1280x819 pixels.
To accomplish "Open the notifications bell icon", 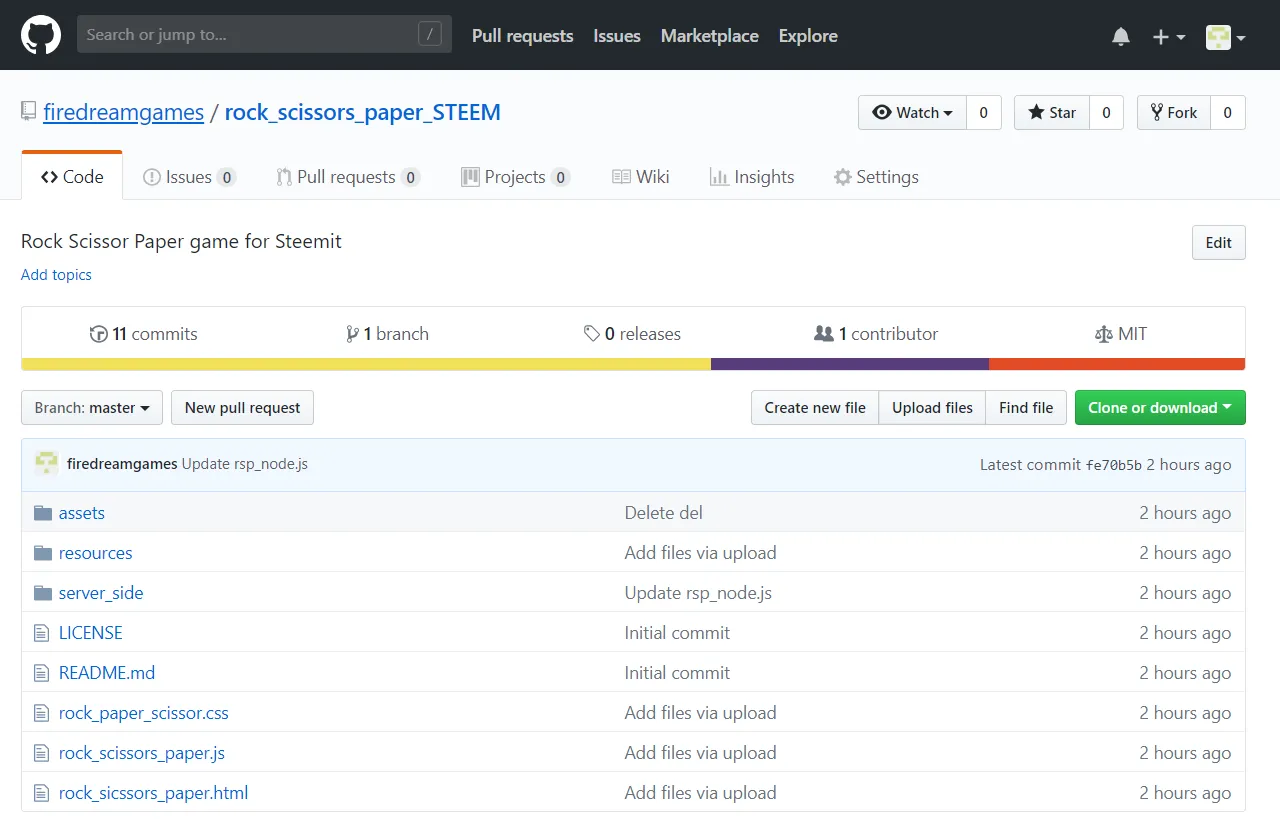I will tap(1121, 37).
